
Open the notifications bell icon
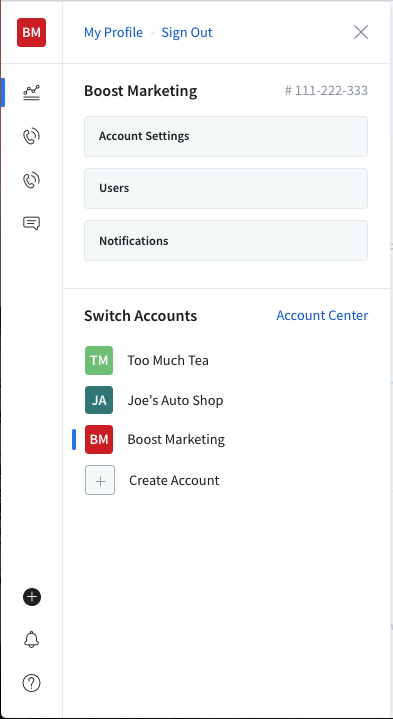coord(32,640)
